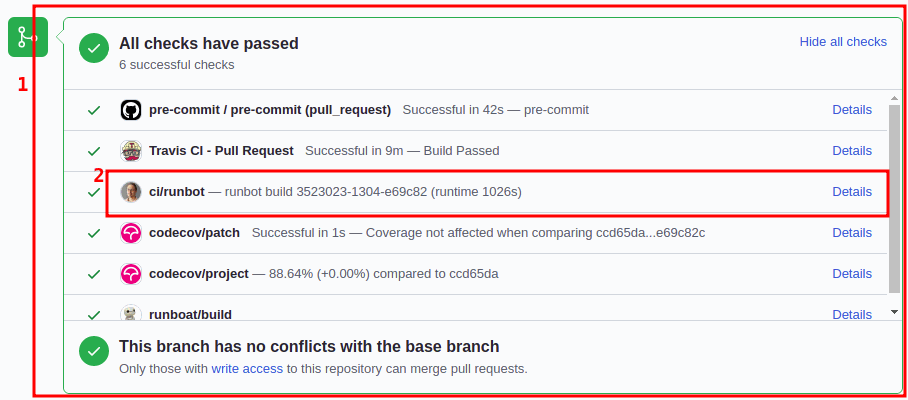This screenshot has width=908, height=400.
Task: Click the GitHub logo beside pre-commit check
Action: [x=130, y=110]
